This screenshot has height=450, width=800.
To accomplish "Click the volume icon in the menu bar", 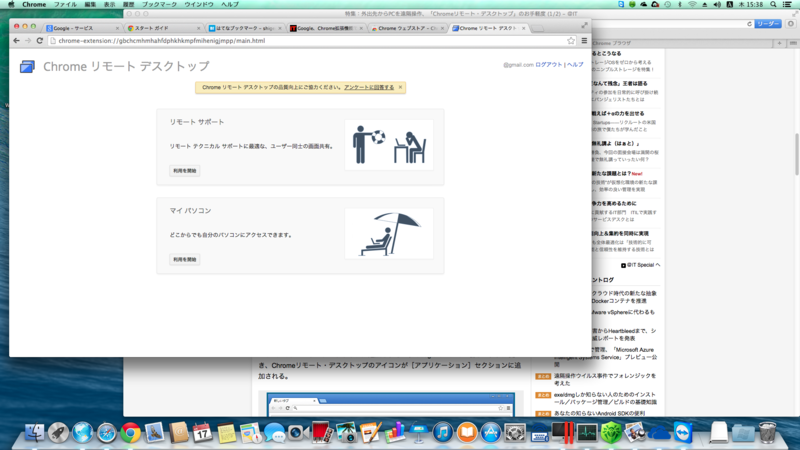I will (x=717, y=4).
